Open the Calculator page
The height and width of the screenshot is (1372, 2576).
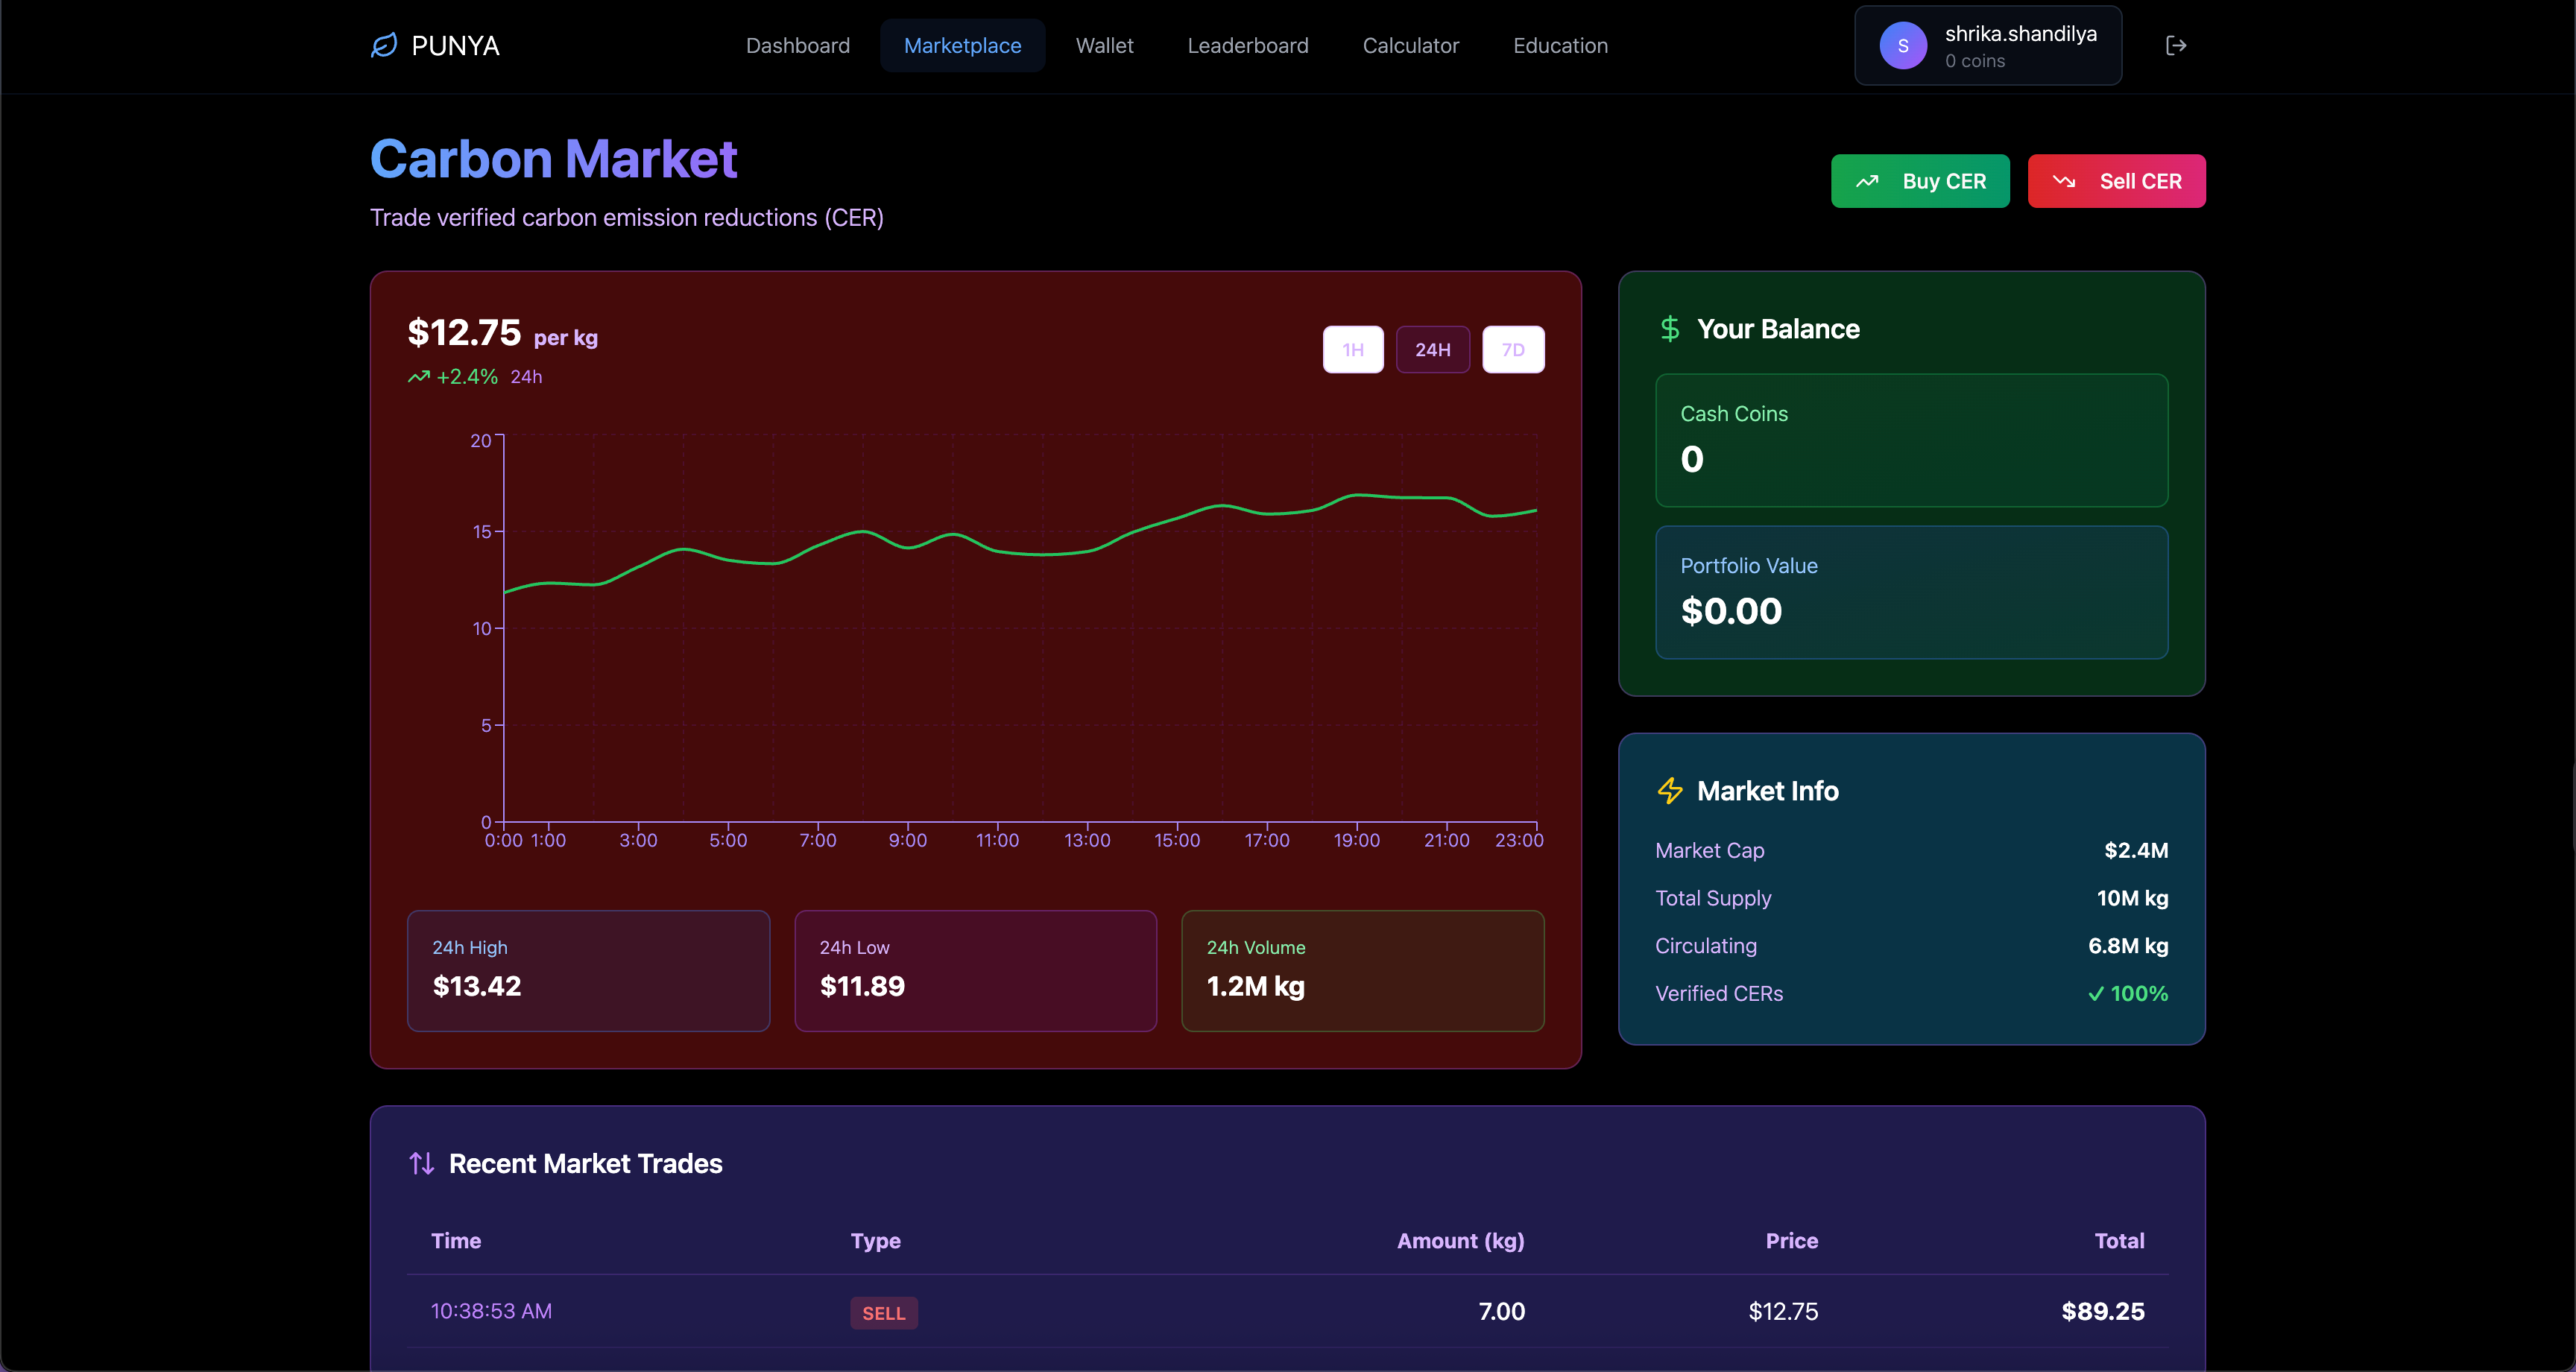pos(1410,45)
